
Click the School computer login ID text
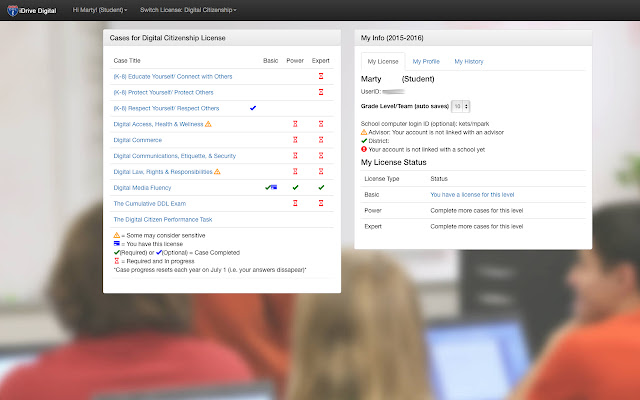click(x=425, y=124)
